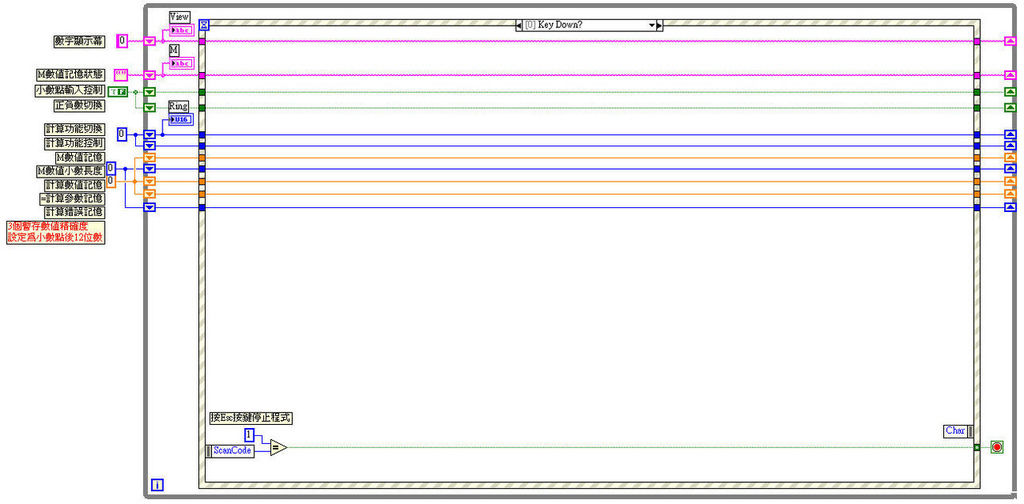Go to next event case with right arrow
The height and width of the screenshot is (504, 1024).
(x=659, y=25)
